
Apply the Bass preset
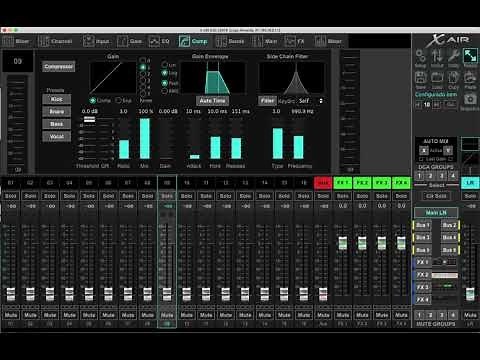pyautogui.click(x=57, y=124)
